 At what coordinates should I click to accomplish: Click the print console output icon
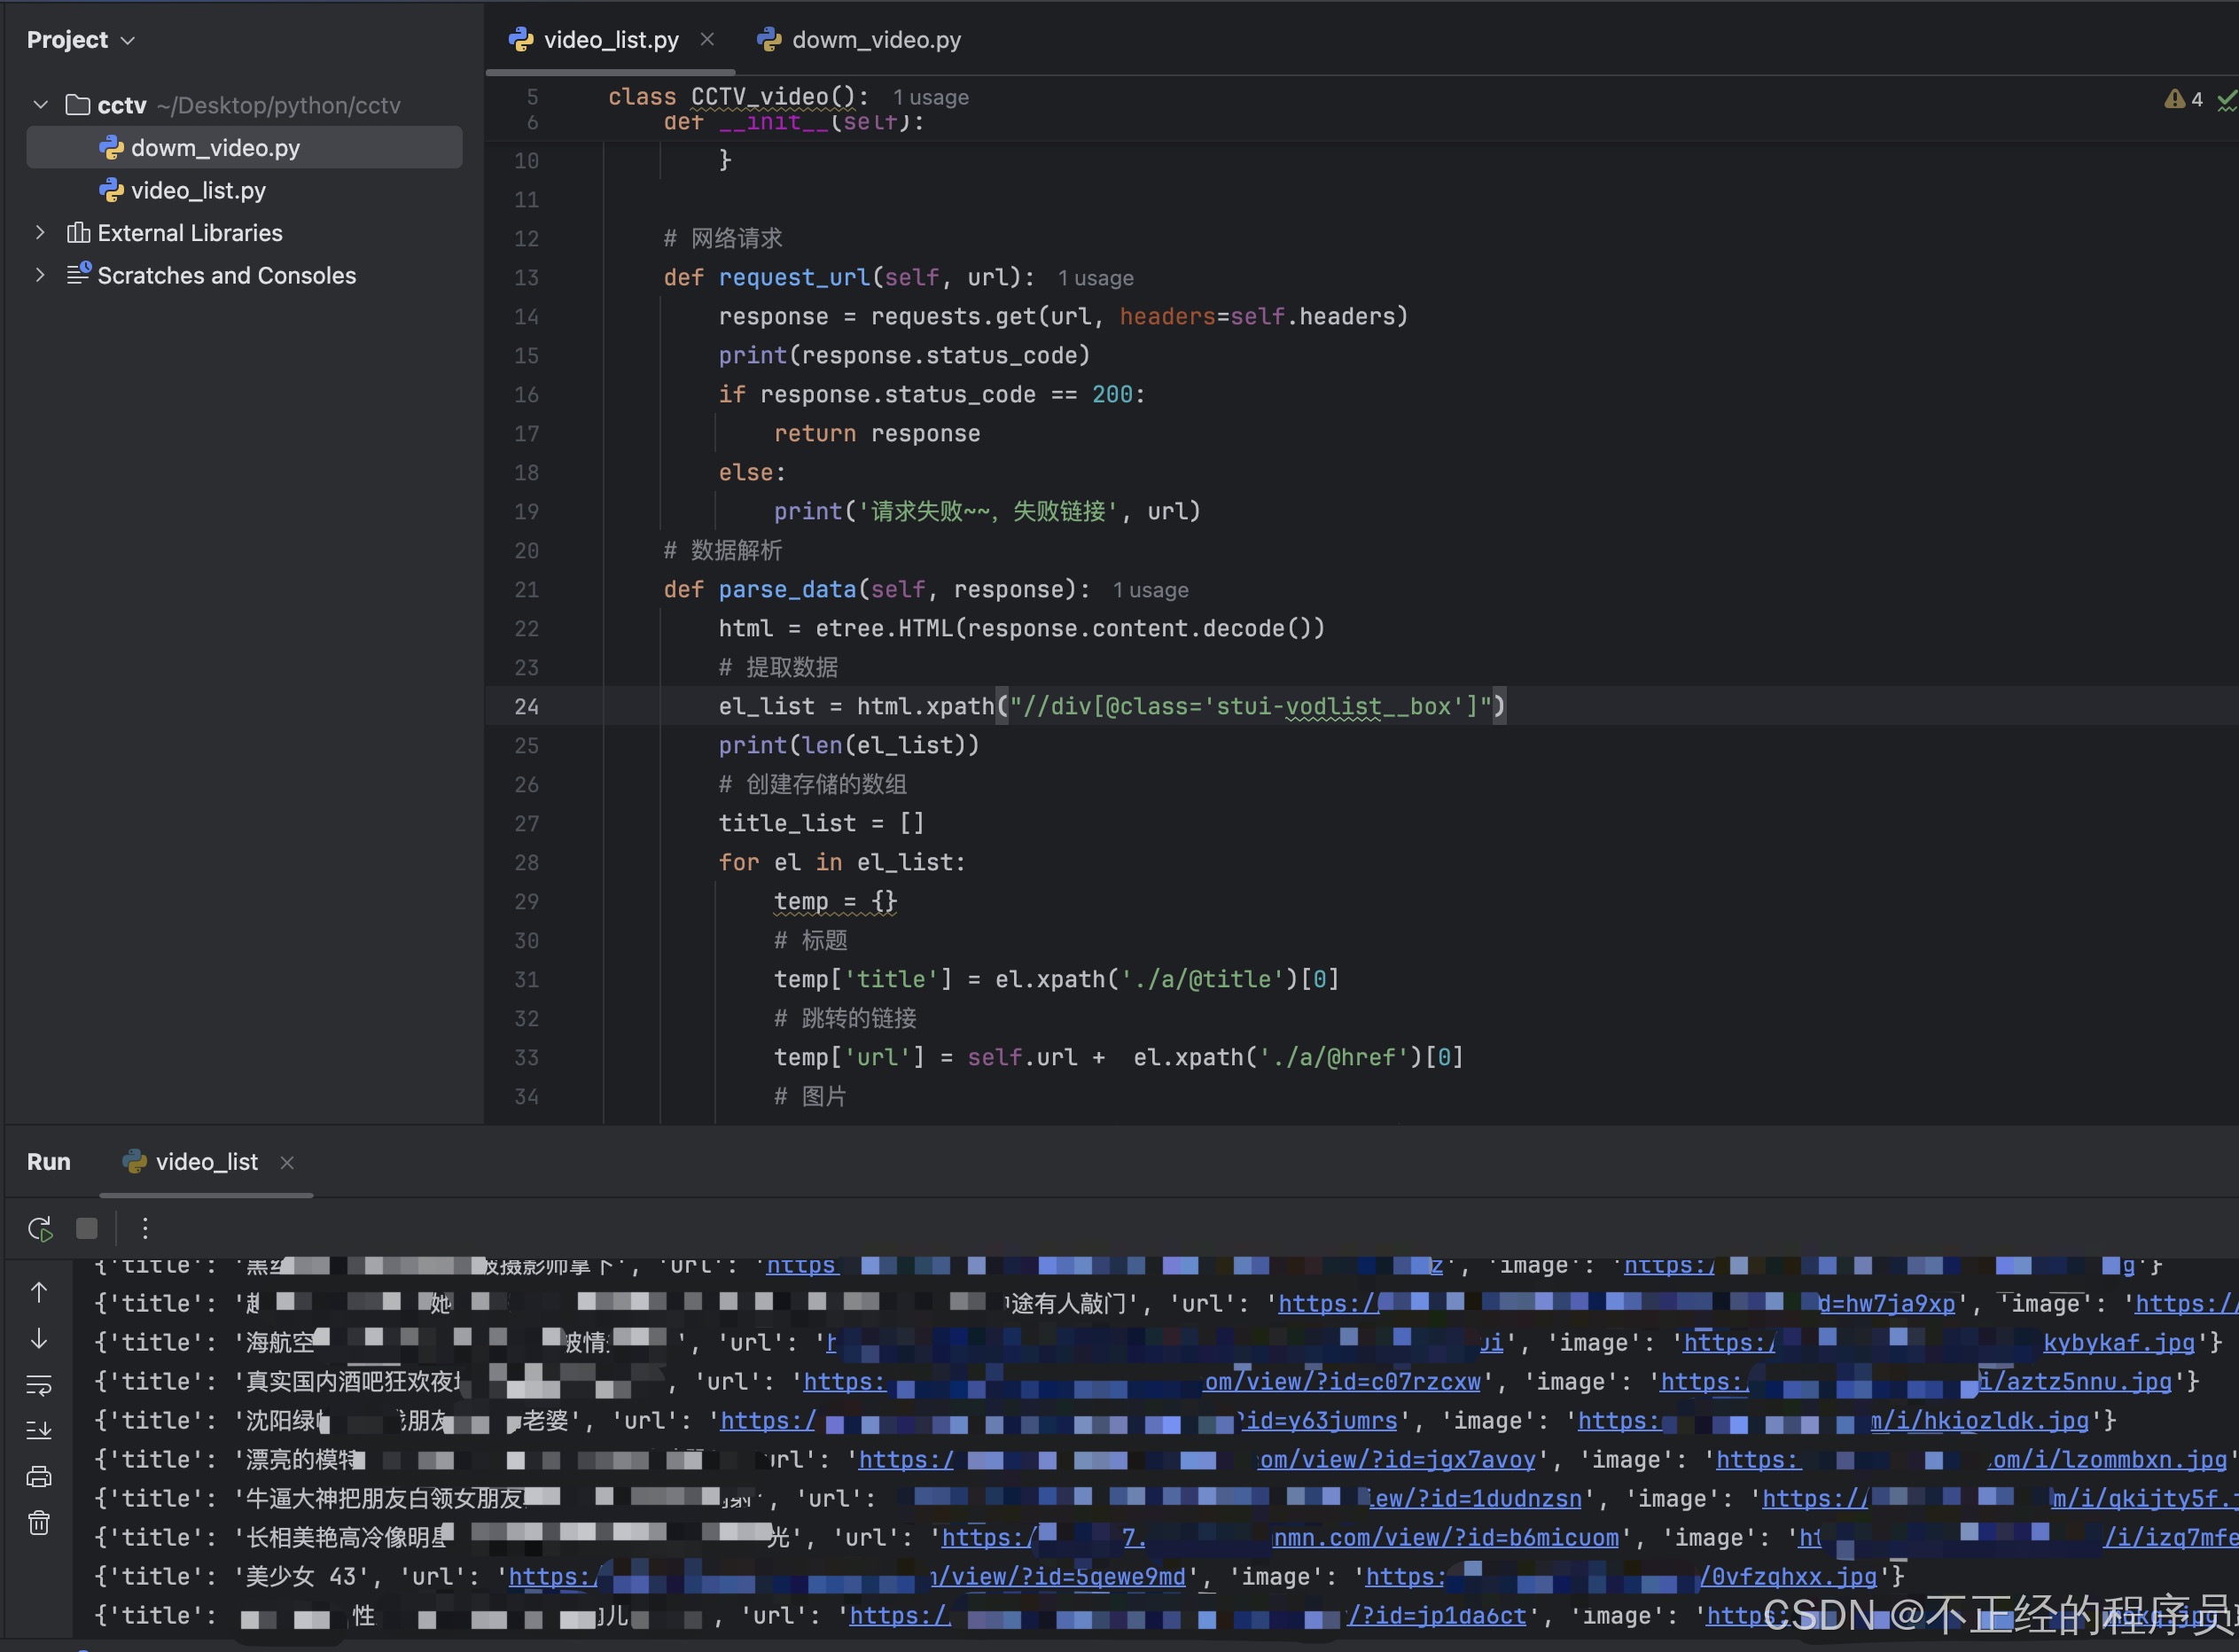pos(39,1476)
